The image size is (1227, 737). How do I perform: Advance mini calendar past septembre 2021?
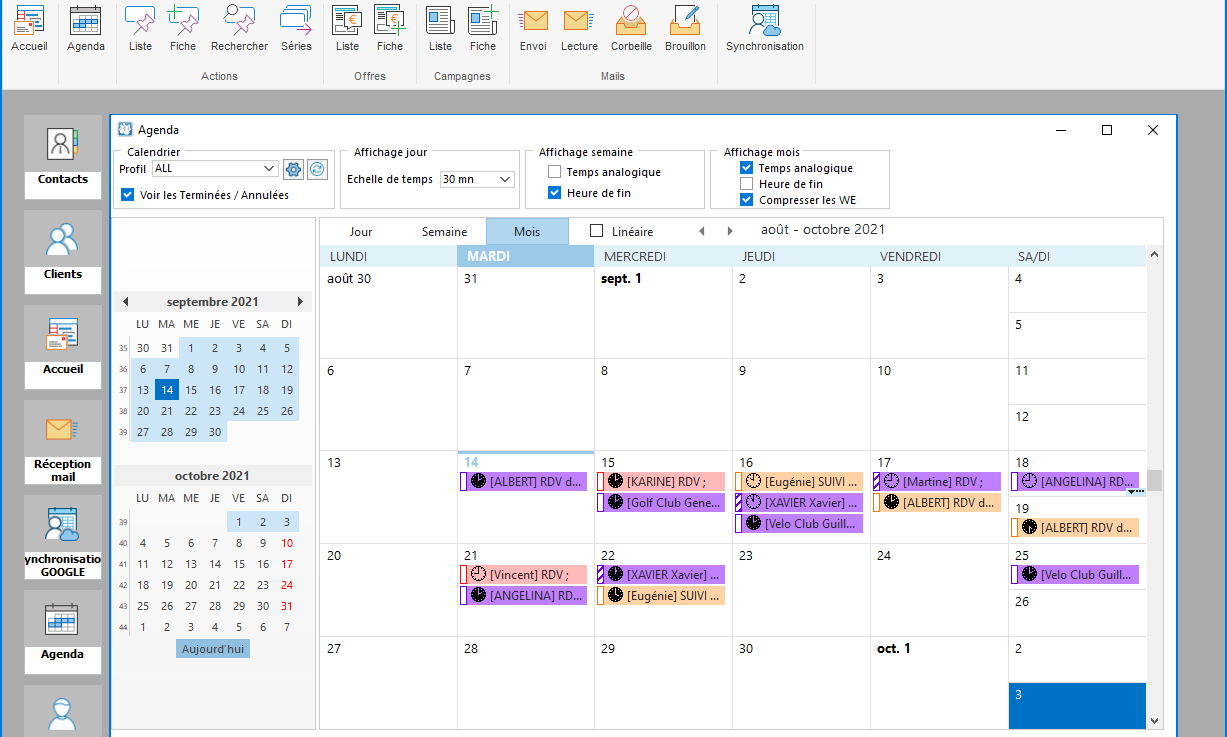coord(299,301)
